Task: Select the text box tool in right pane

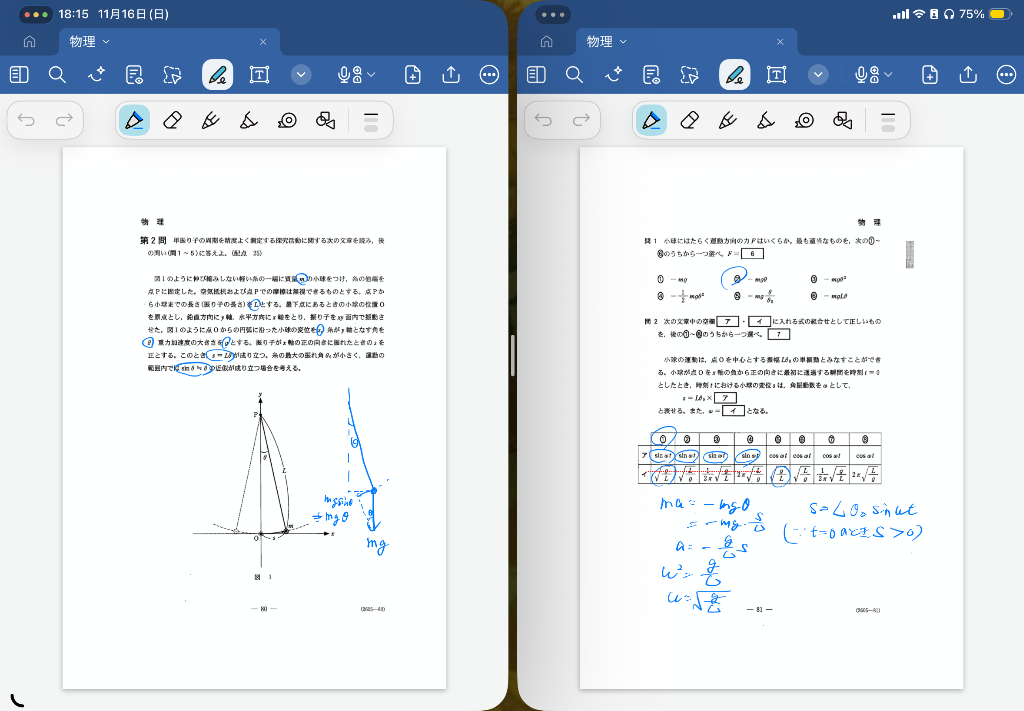Action: 776,75
